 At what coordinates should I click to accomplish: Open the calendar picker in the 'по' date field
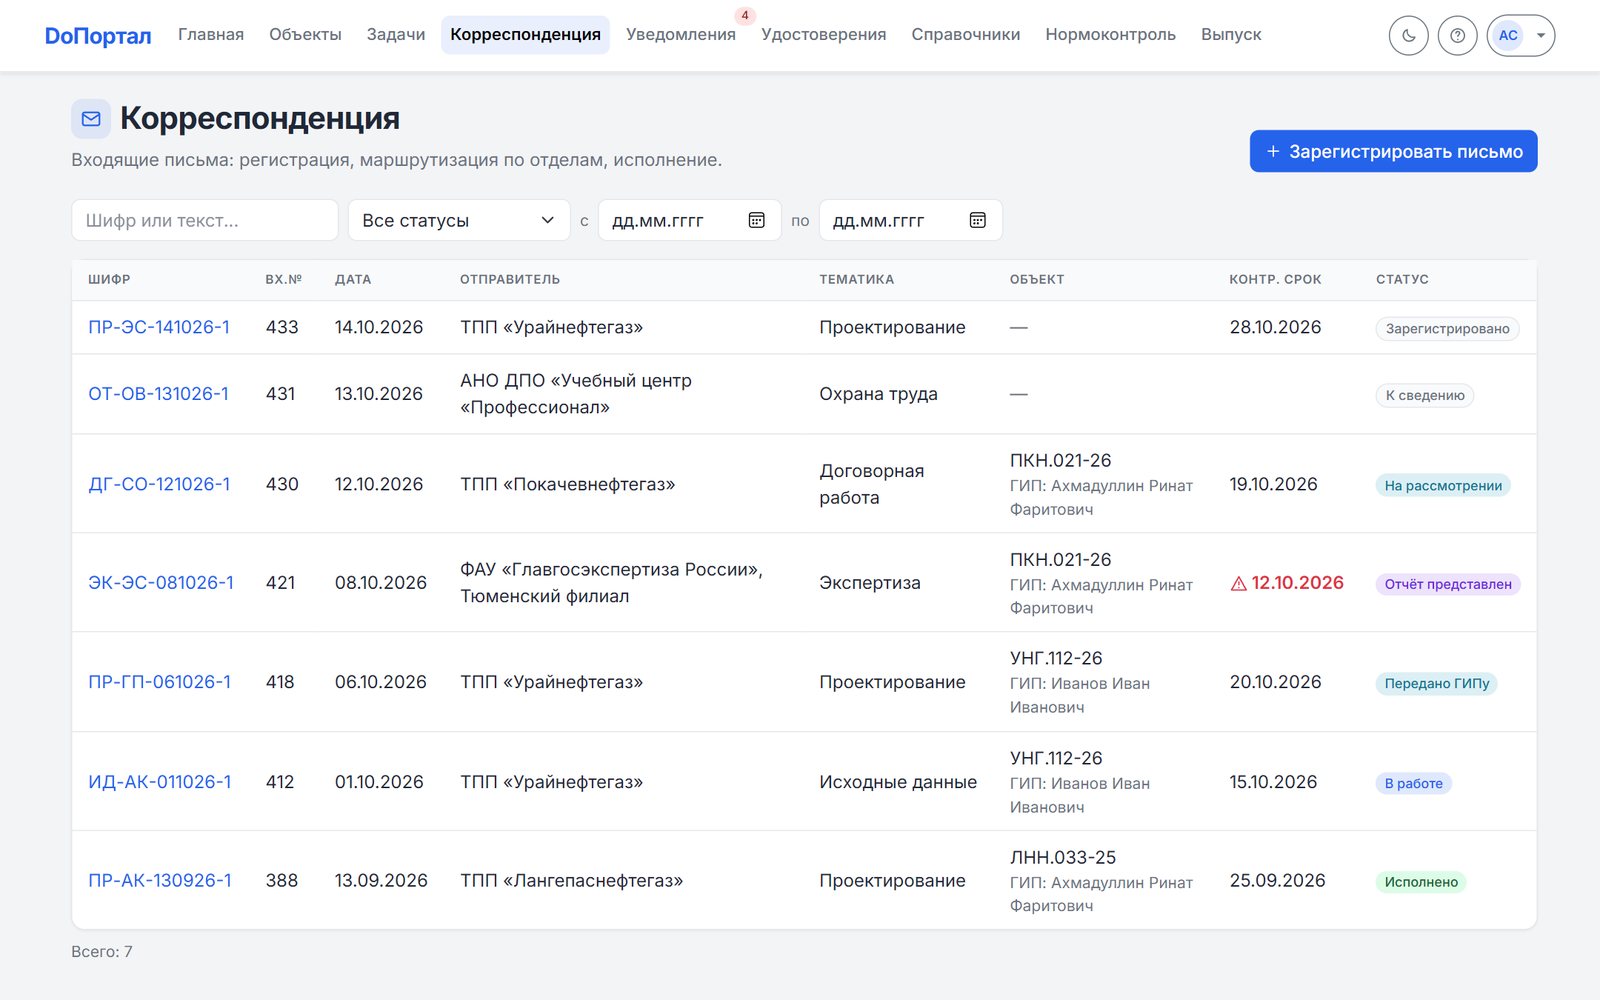point(978,220)
